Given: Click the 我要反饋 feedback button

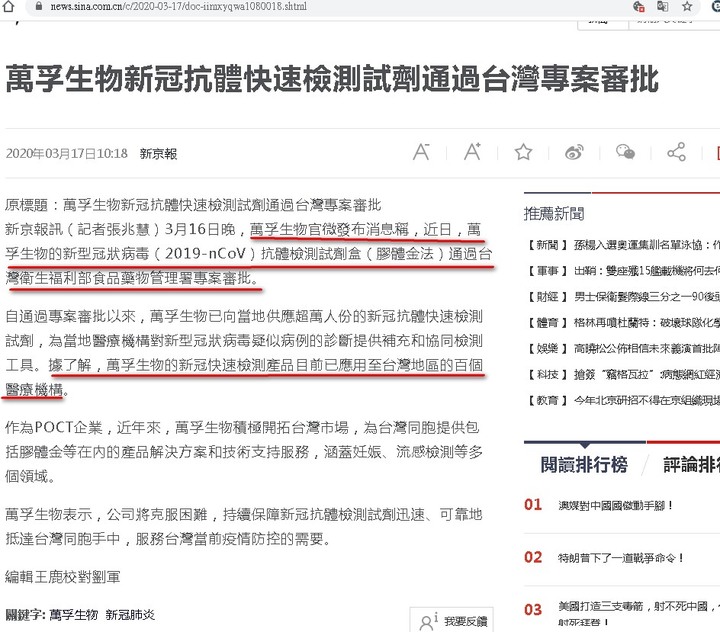Looking at the screenshot, I should tap(452, 621).
